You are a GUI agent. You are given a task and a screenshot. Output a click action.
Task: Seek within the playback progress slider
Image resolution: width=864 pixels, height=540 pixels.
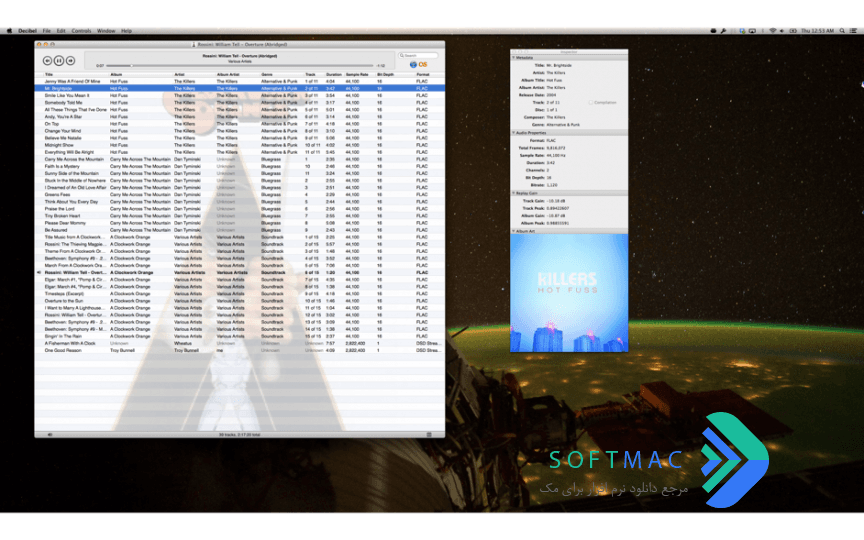(x=240, y=66)
